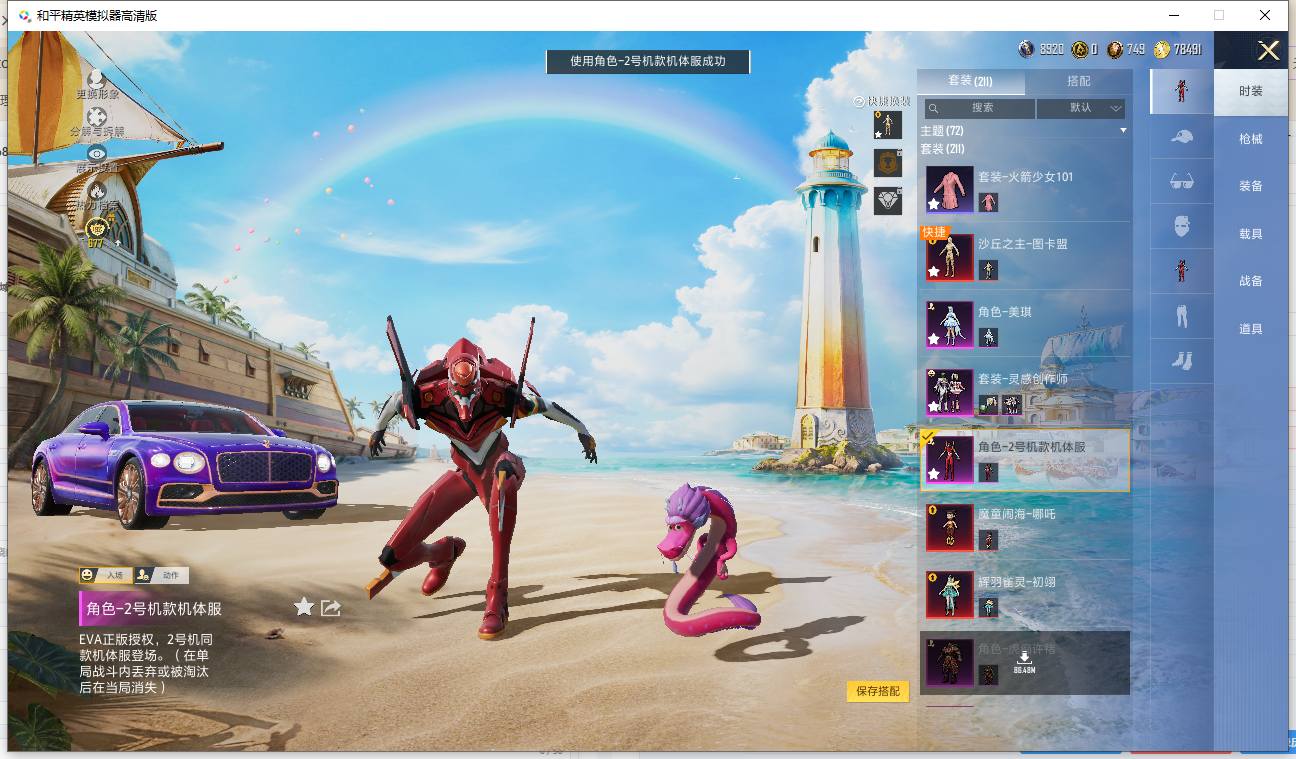Select the shoes category icon

1182,360
